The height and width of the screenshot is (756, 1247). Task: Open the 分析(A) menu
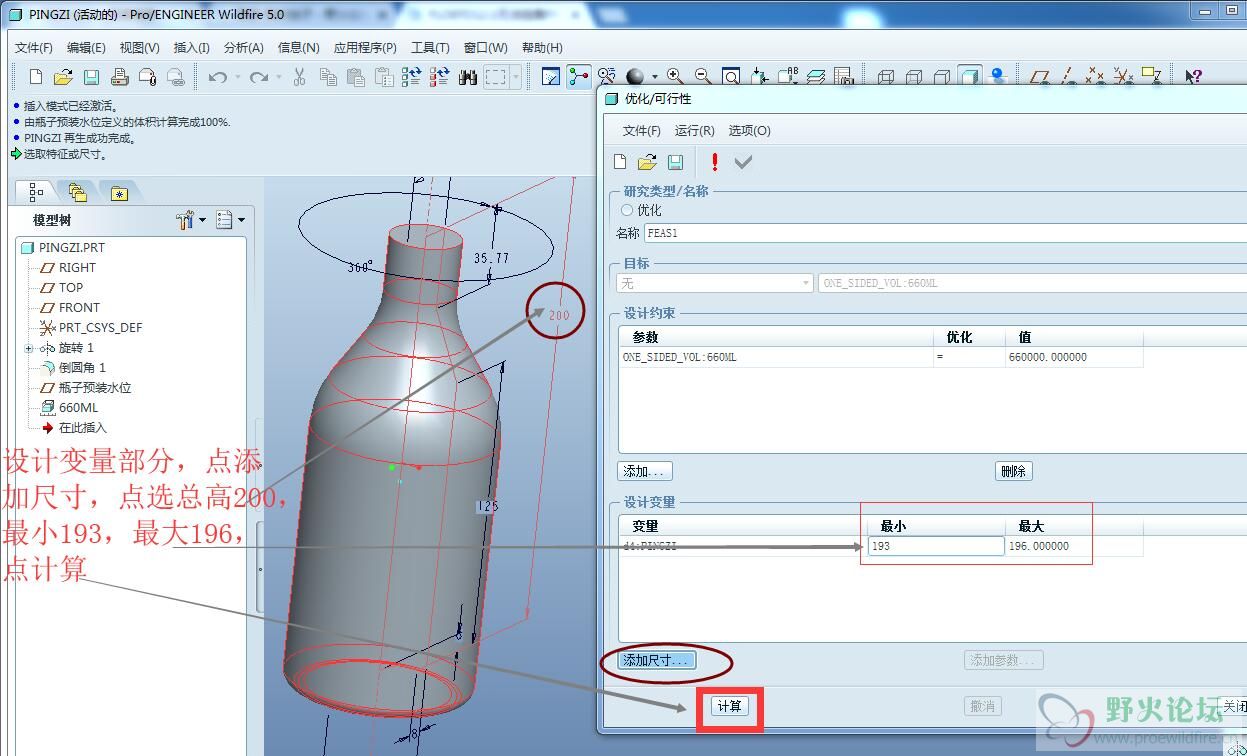(243, 48)
